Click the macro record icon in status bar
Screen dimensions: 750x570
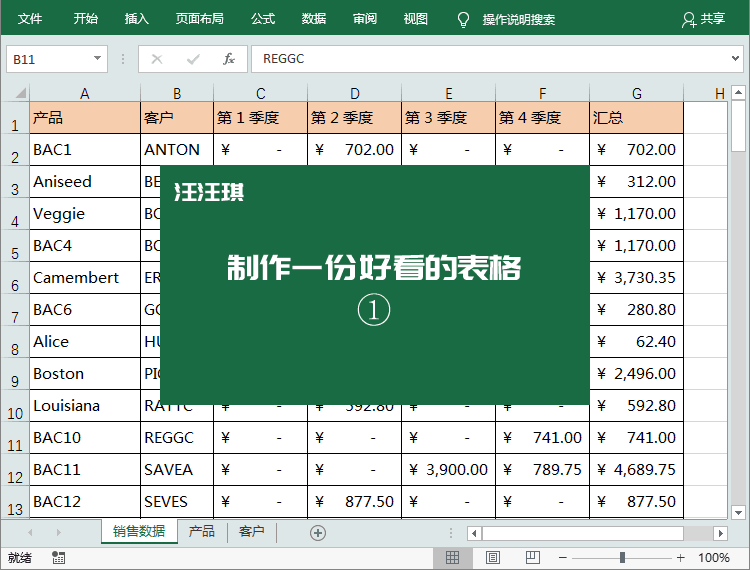coord(58,557)
